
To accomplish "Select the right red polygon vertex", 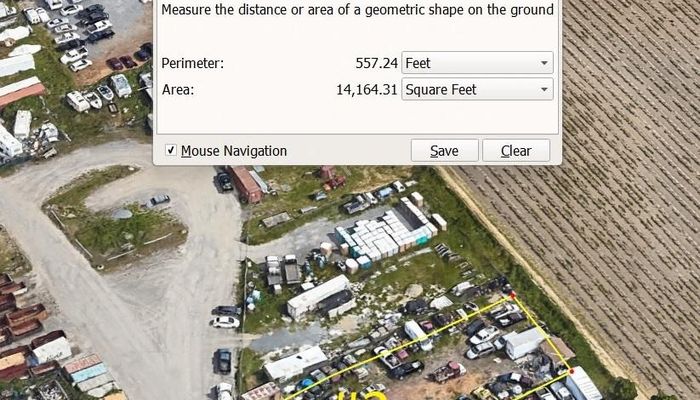I will pos(570,371).
